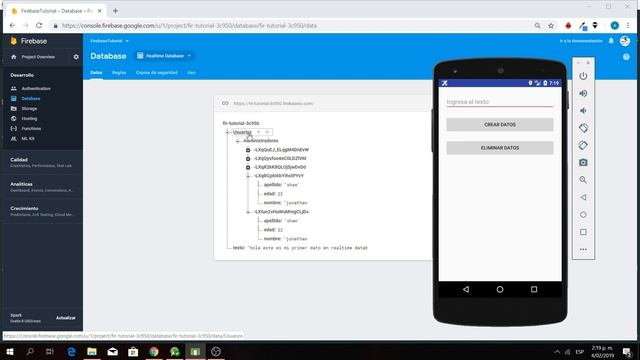Collapse the -LXqRCp child node
This screenshot has height=360, width=640.
click(248, 176)
